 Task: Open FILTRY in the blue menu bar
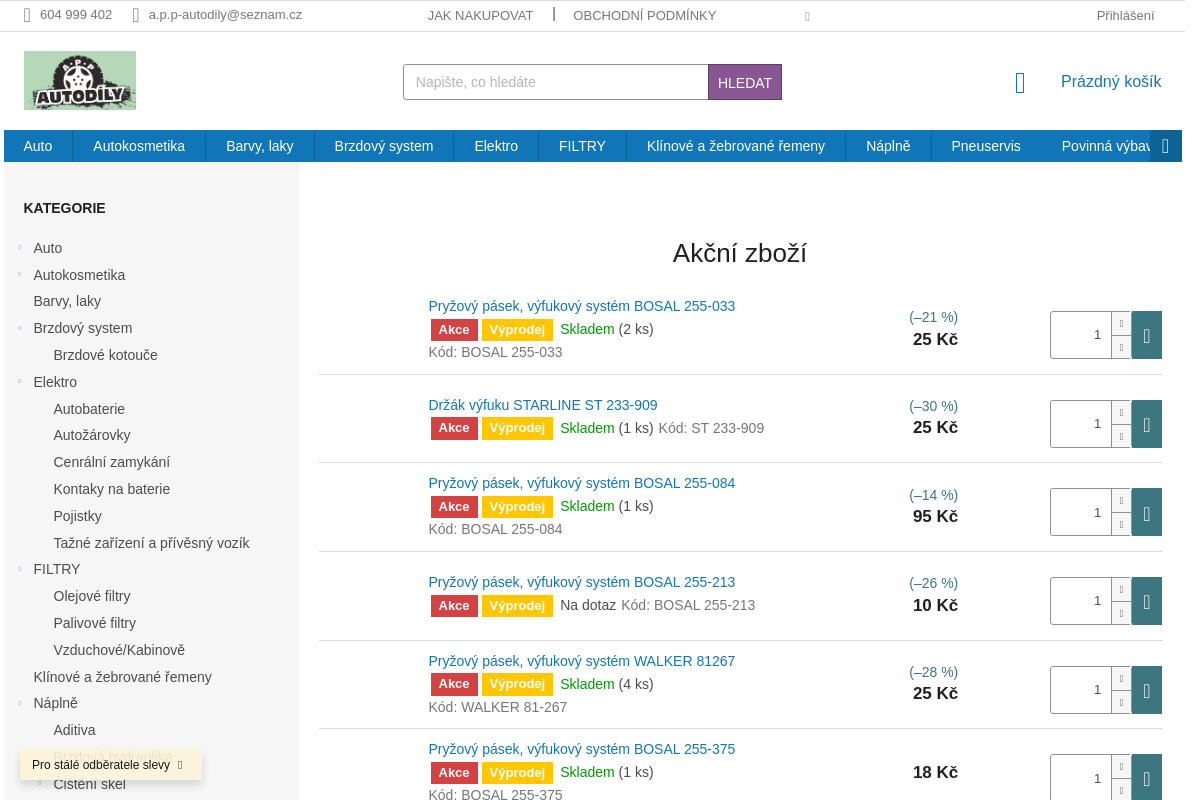[x=582, y=146]
